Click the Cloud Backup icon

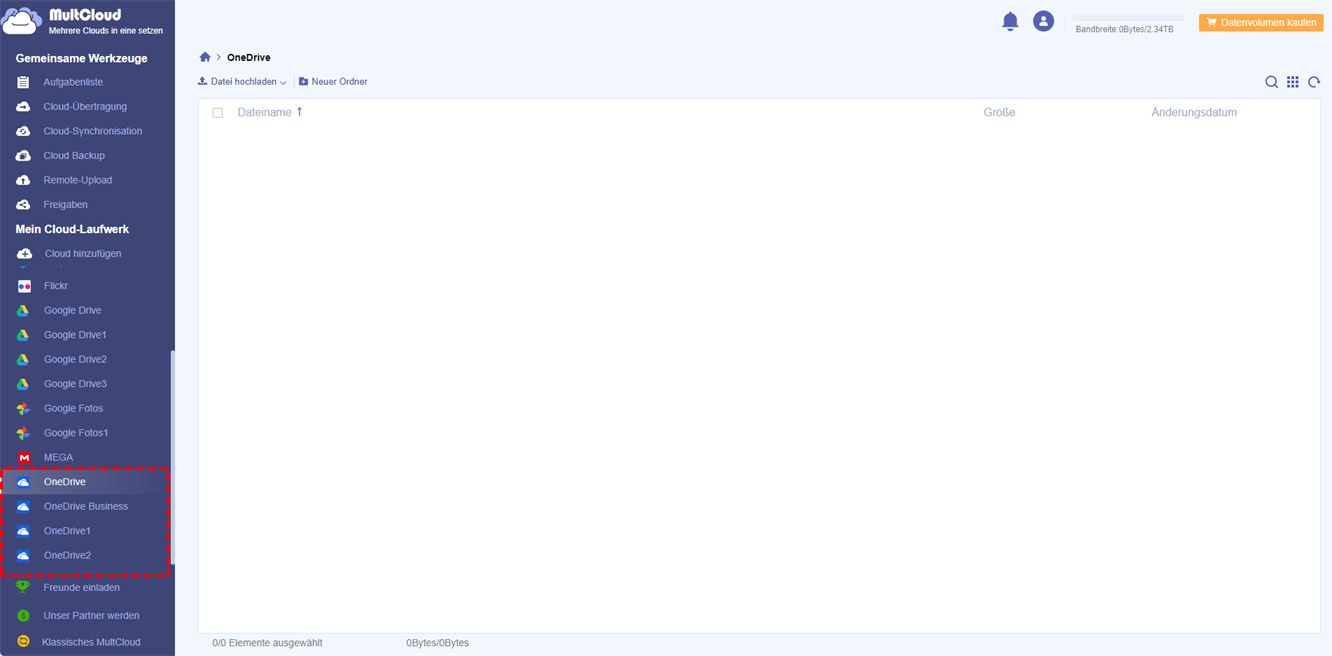pyautogui.click(x=23, y=155)
